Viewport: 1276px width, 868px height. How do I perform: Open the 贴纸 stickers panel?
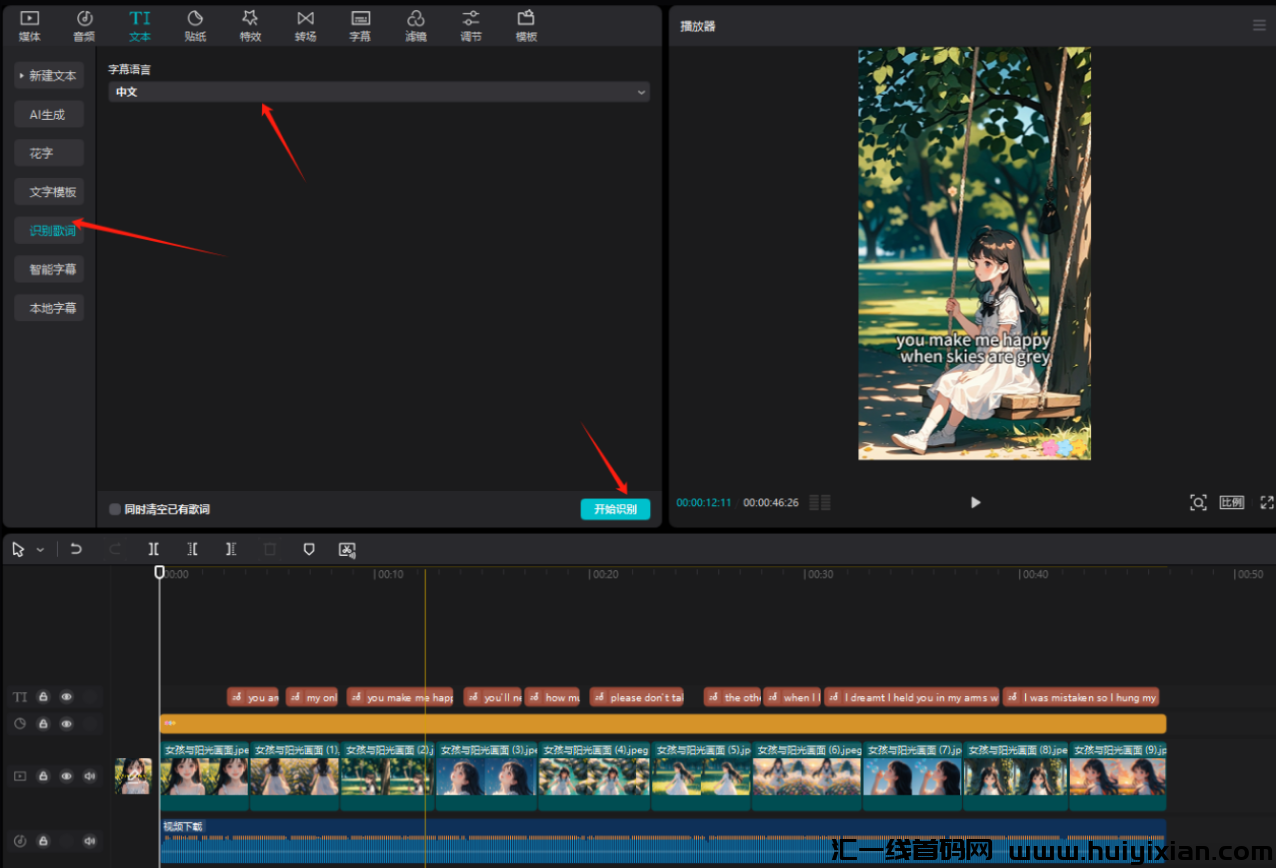pyautogui.click(x=195, y=25)
